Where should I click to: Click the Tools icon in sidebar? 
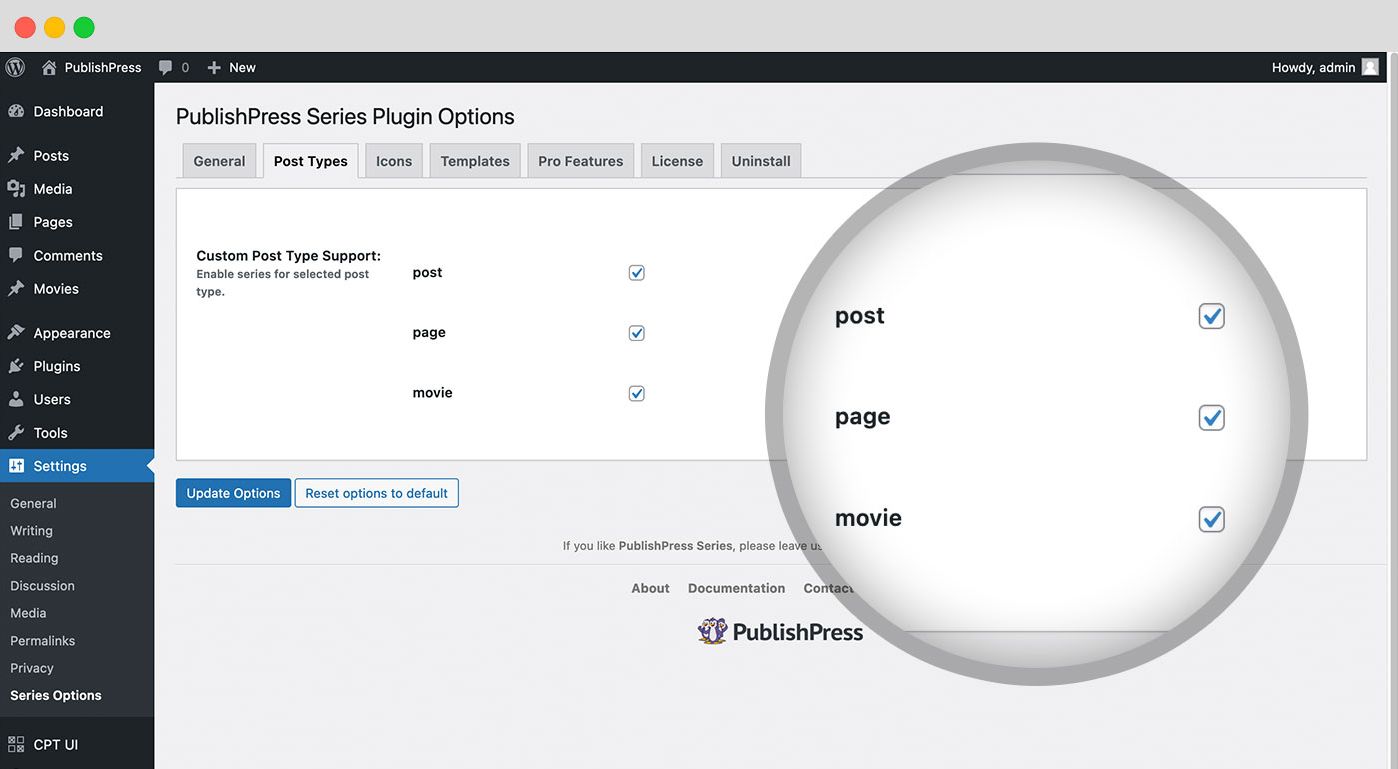click(17, 432)
